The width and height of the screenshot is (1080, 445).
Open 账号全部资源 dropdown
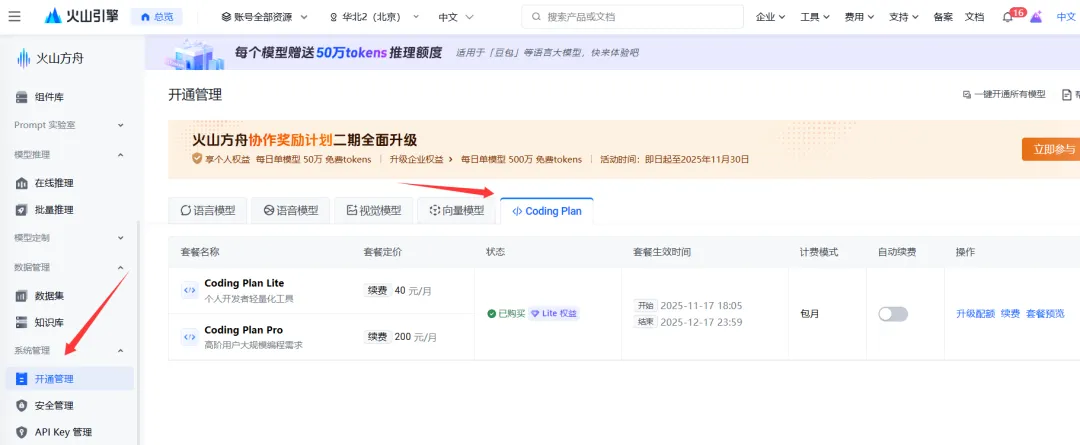click(264, 17)
